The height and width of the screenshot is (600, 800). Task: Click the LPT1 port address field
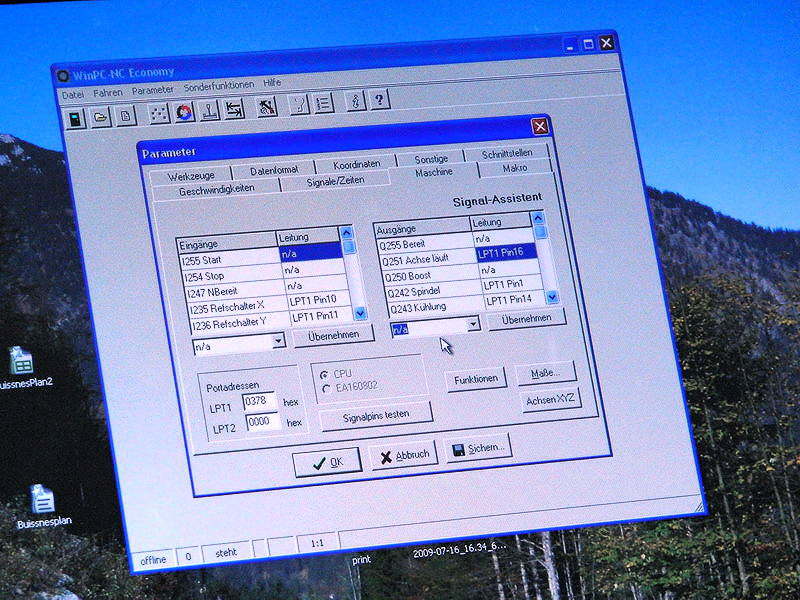(259, 401)
